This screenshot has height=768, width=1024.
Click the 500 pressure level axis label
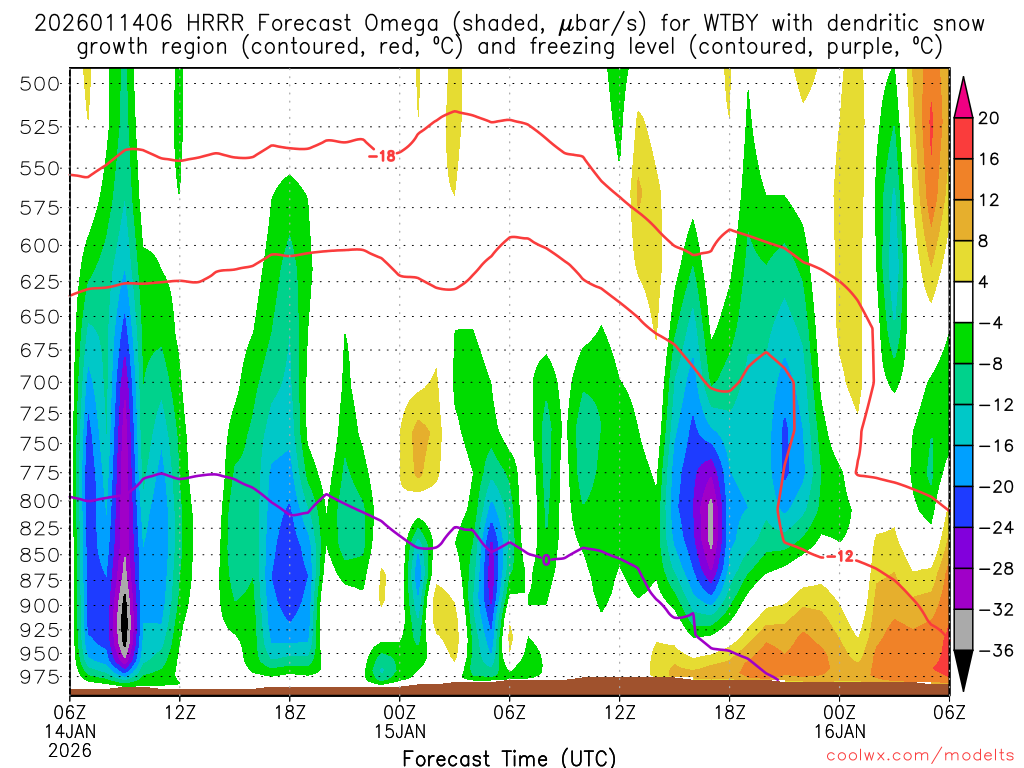click(40, 84)
